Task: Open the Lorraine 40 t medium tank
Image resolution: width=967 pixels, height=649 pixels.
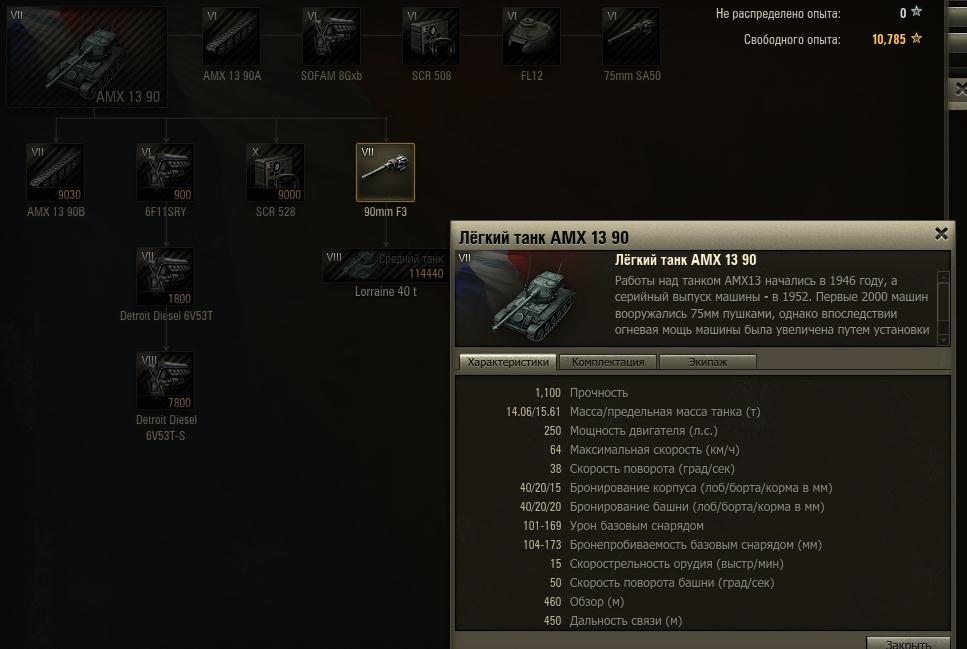Action: (386, 266)
